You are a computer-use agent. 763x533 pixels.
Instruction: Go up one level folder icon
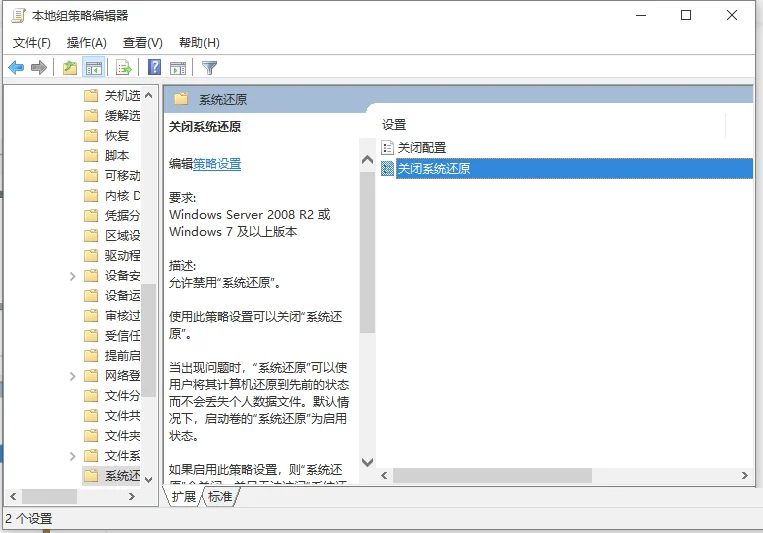pyautogui.click(x=70, y=67)
